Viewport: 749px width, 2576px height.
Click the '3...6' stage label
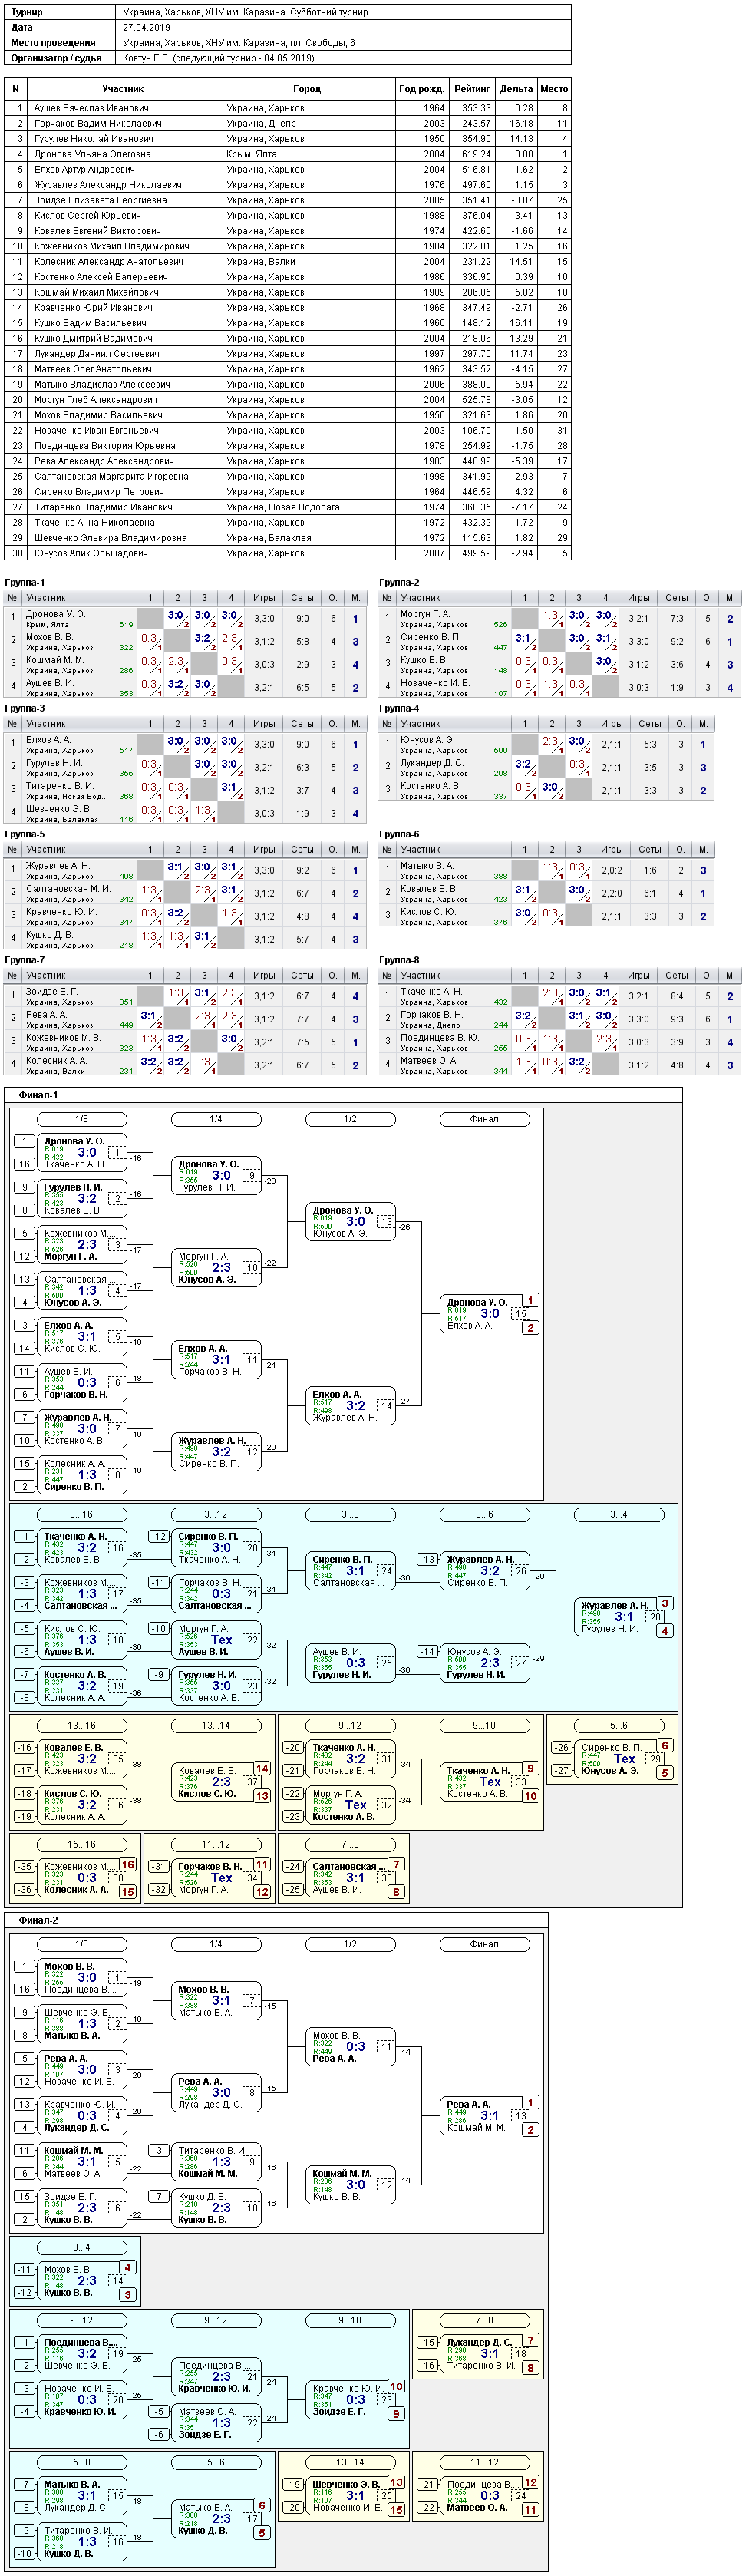click(484, 1515)
